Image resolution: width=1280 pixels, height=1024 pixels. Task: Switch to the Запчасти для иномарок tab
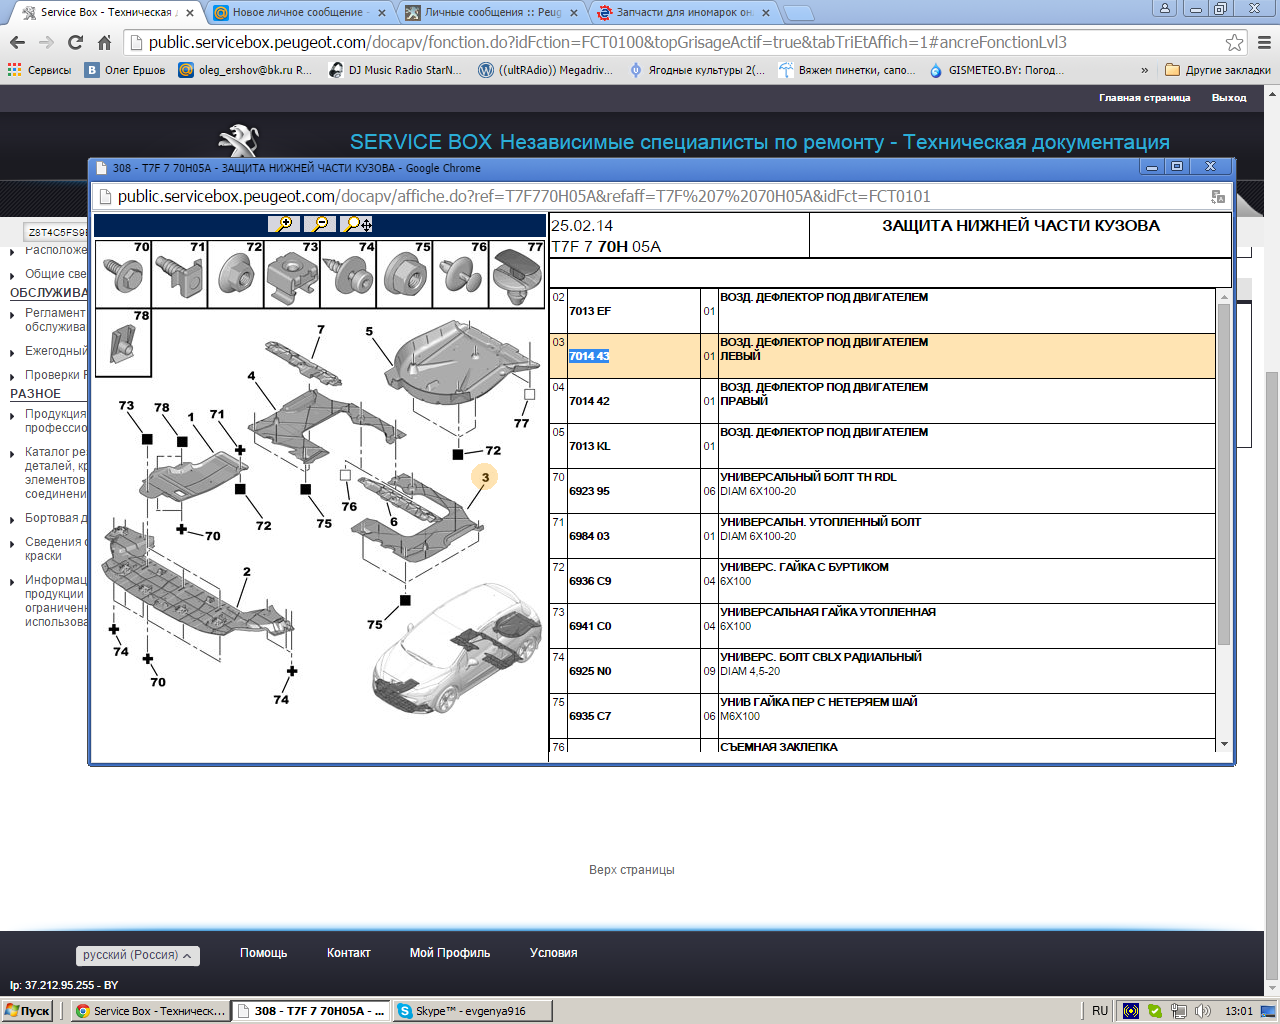click(x=684, y=12)
